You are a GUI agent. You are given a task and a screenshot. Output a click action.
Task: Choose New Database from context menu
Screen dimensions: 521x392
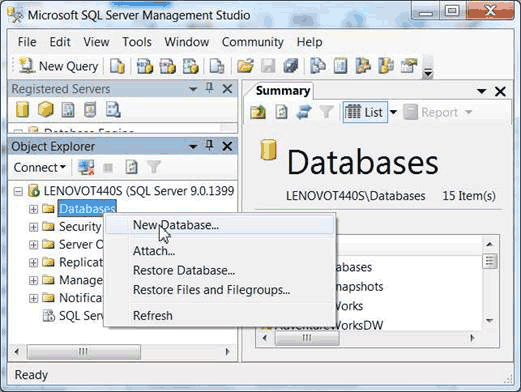coord(220,225)
